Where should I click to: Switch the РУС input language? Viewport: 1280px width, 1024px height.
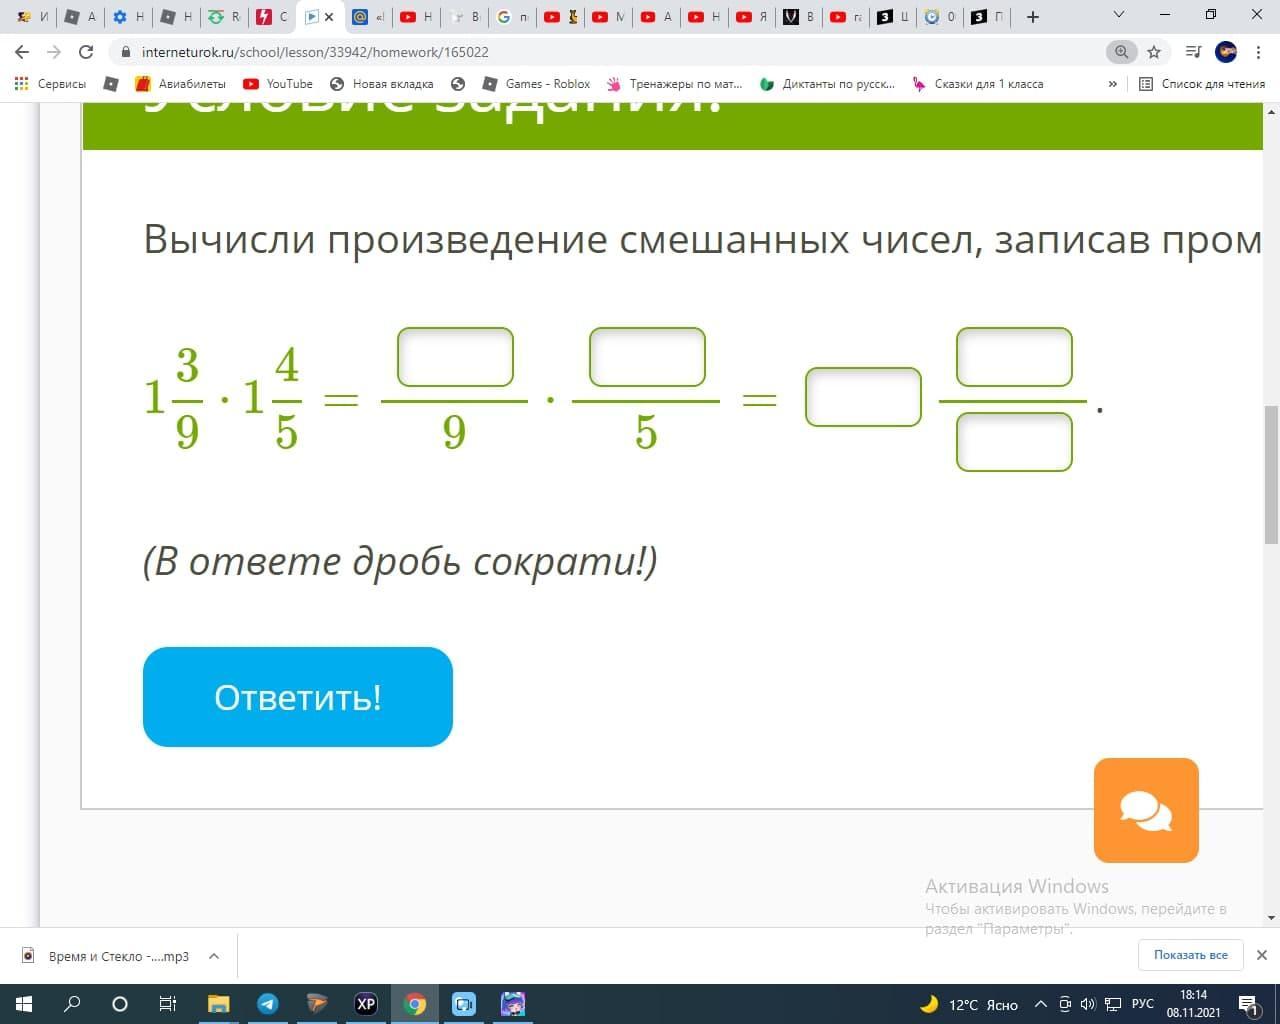(x=1143, y=1004)
